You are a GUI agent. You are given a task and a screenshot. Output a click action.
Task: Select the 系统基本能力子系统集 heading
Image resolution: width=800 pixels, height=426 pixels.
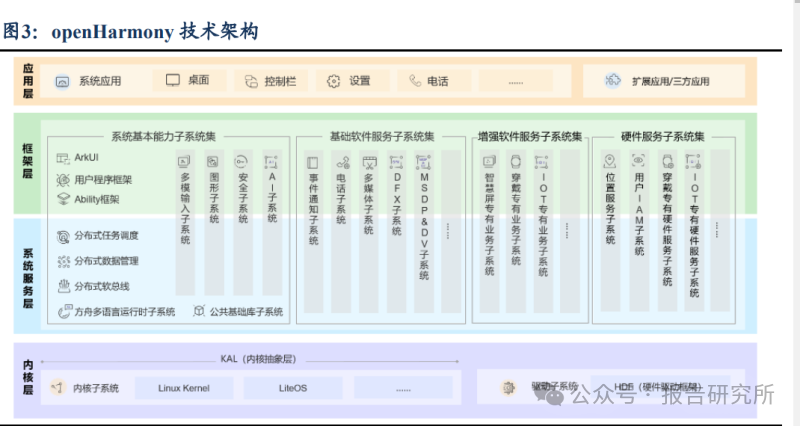163,137
